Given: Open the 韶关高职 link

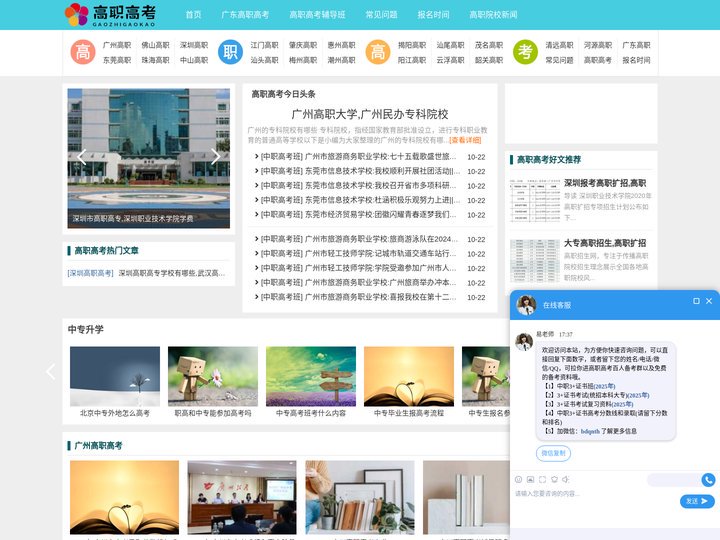Looking at the screenshot, I should 489,60.
